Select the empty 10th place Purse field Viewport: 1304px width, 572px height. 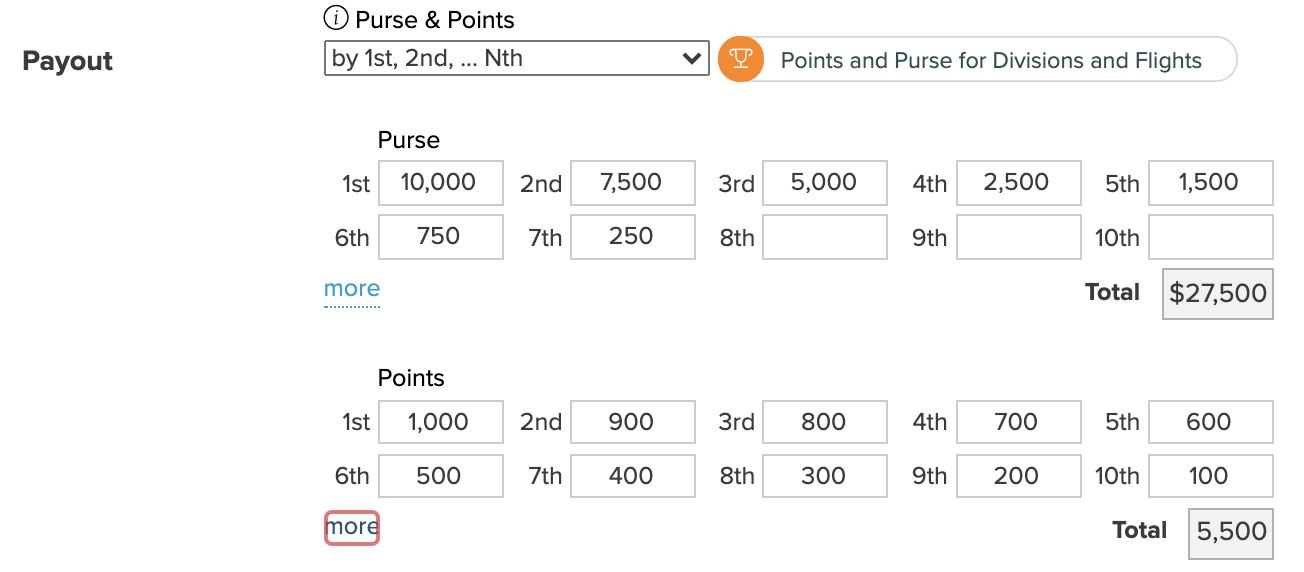(1211, 237)
